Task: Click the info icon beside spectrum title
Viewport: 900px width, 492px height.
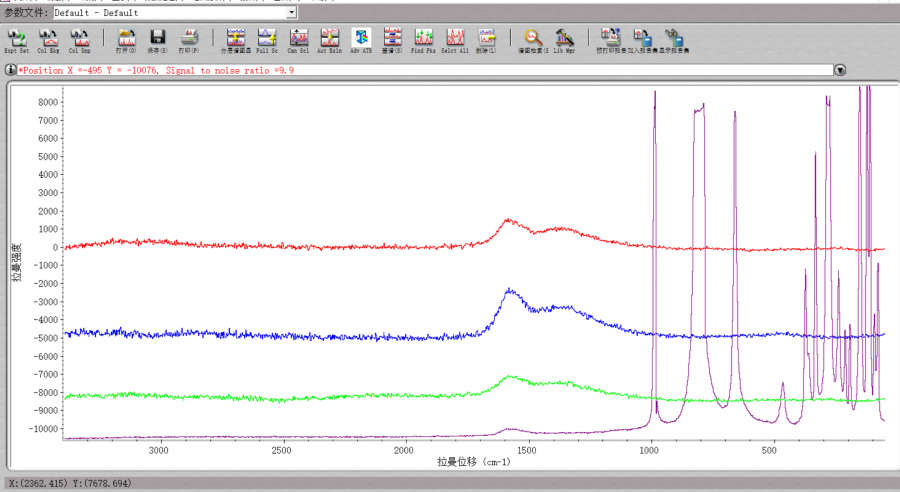Action: [10, 71]
